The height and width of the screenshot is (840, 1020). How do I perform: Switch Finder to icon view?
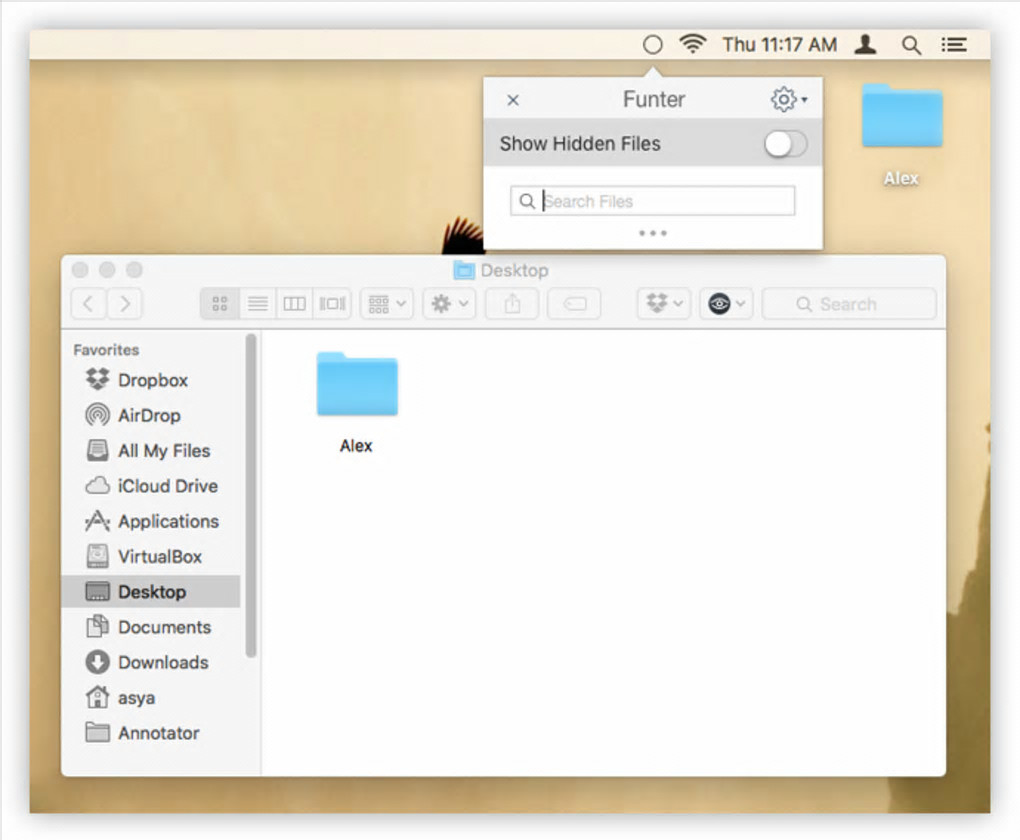click(220, 304)
